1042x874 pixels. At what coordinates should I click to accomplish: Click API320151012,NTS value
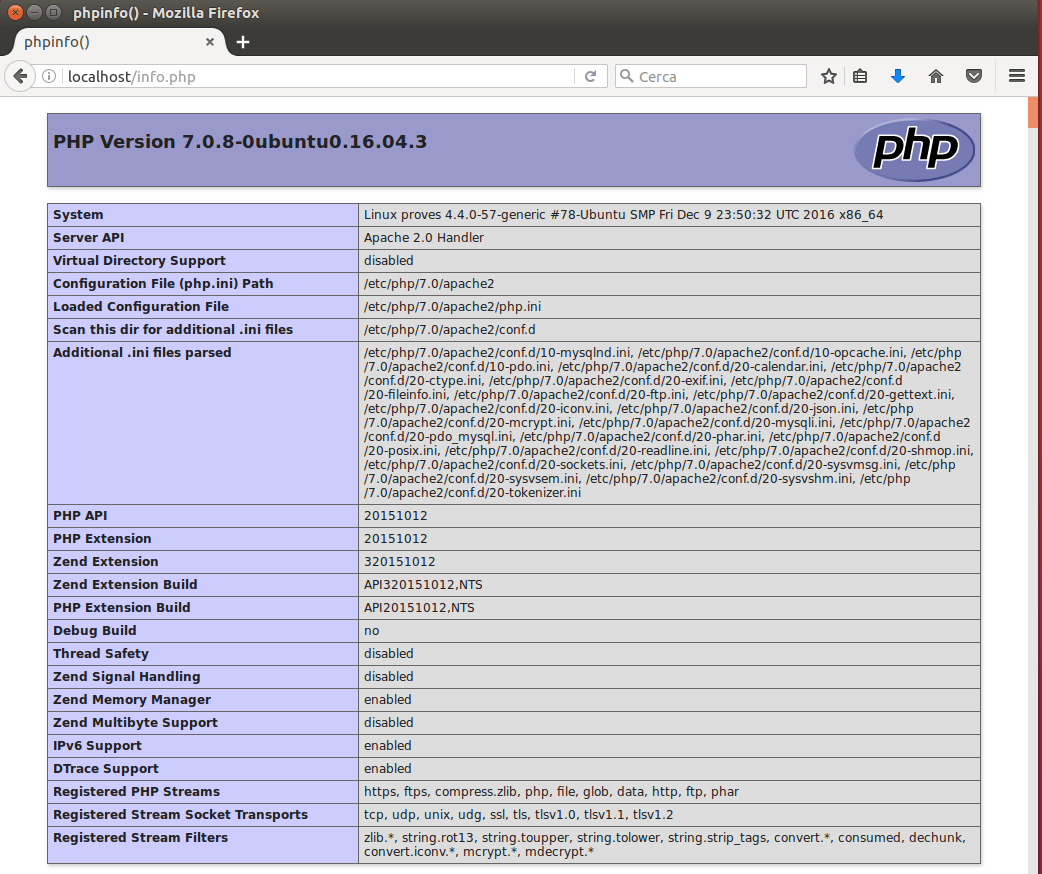pos(423,585)
